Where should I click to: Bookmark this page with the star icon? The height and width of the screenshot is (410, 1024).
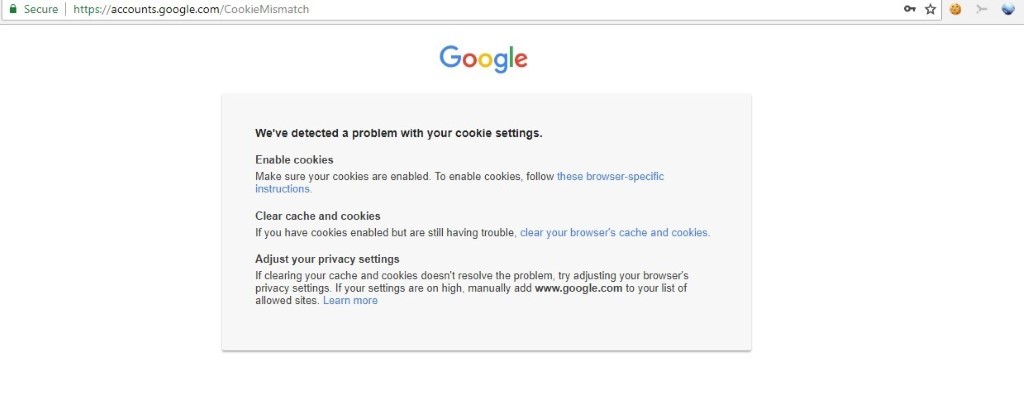tap(930, 9)
